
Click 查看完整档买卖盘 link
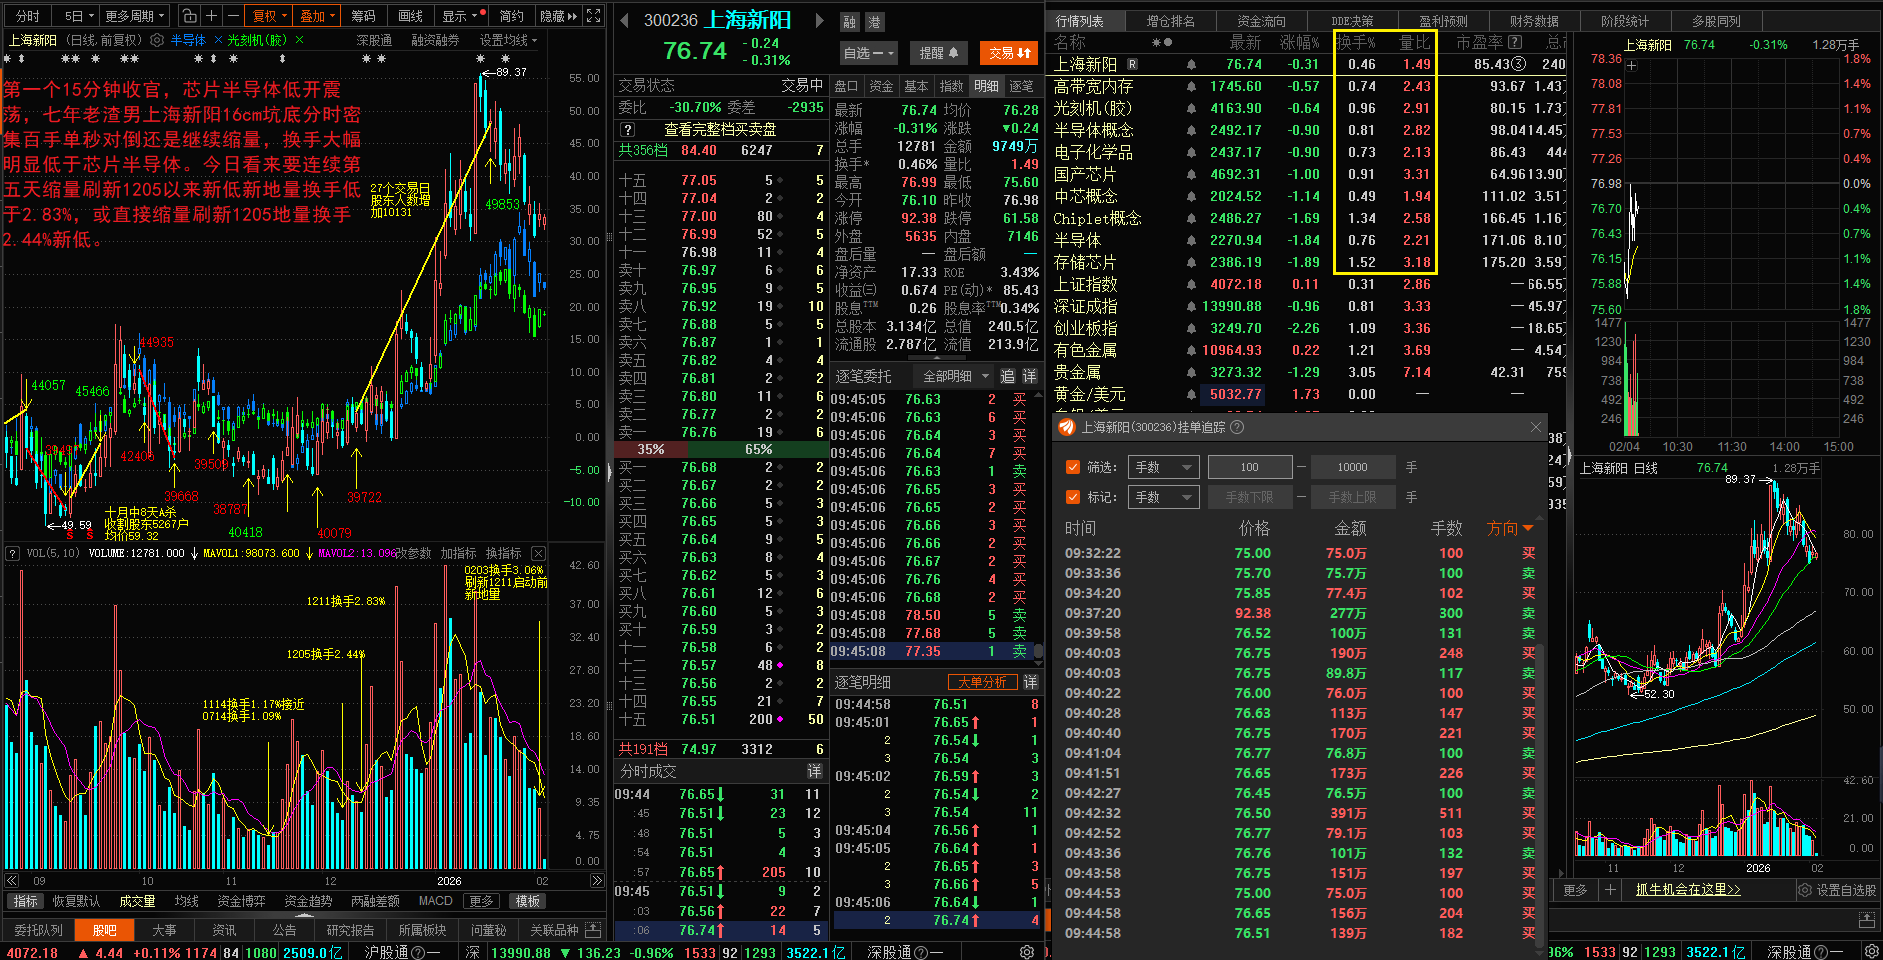tap(720, 130)
